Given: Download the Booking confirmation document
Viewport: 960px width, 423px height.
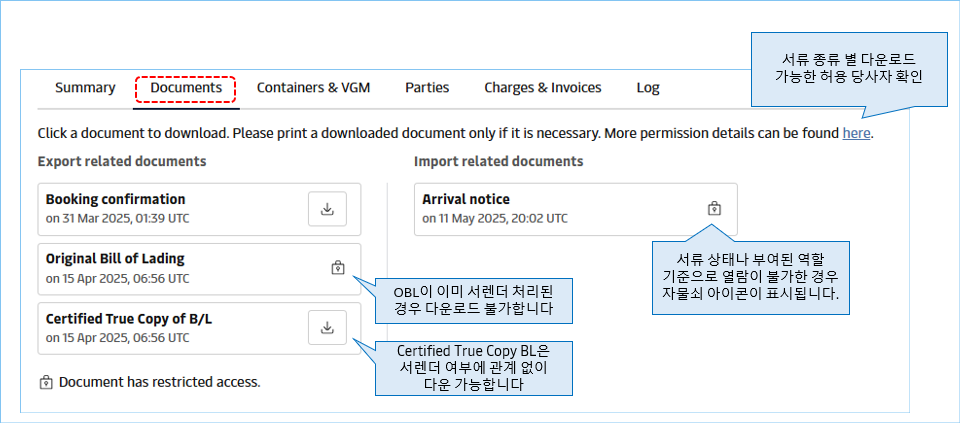Looking at the screenshot, I should click(327, 209).
